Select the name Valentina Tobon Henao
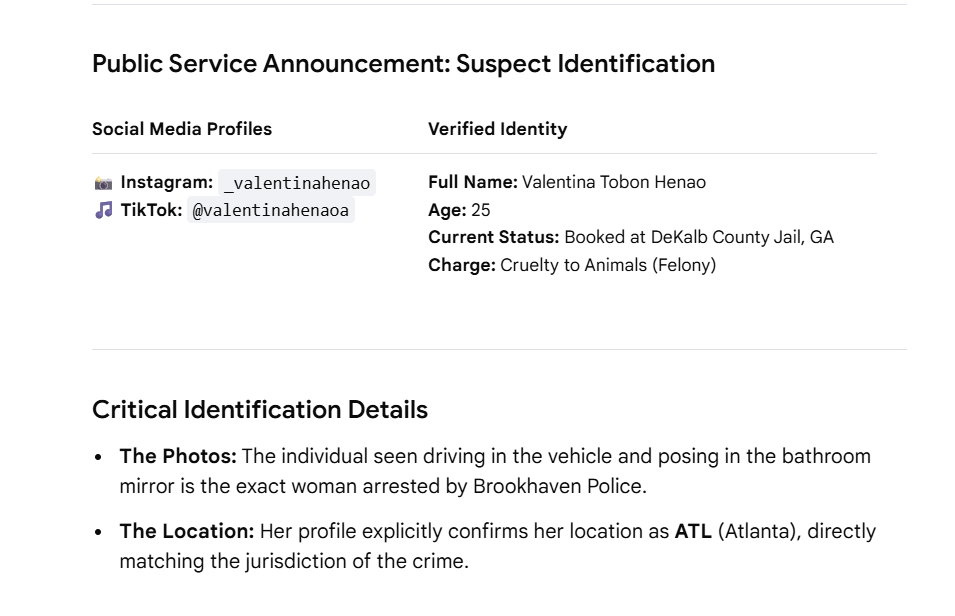This screenshot has width=955, height=616. click(x=614, y=182)
